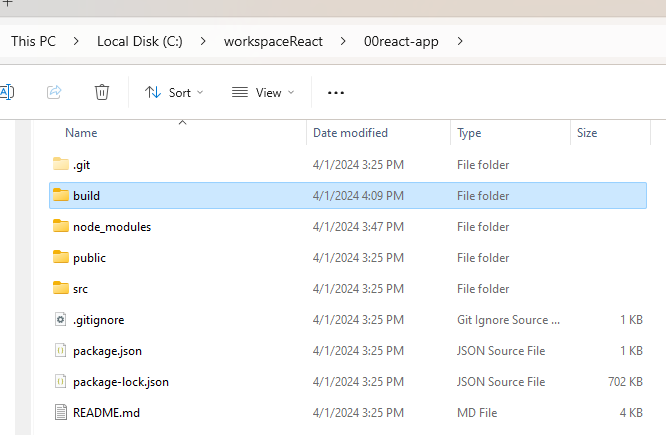Open the View dropdown menu
The image size is (666, 435).
click(263, 92)
